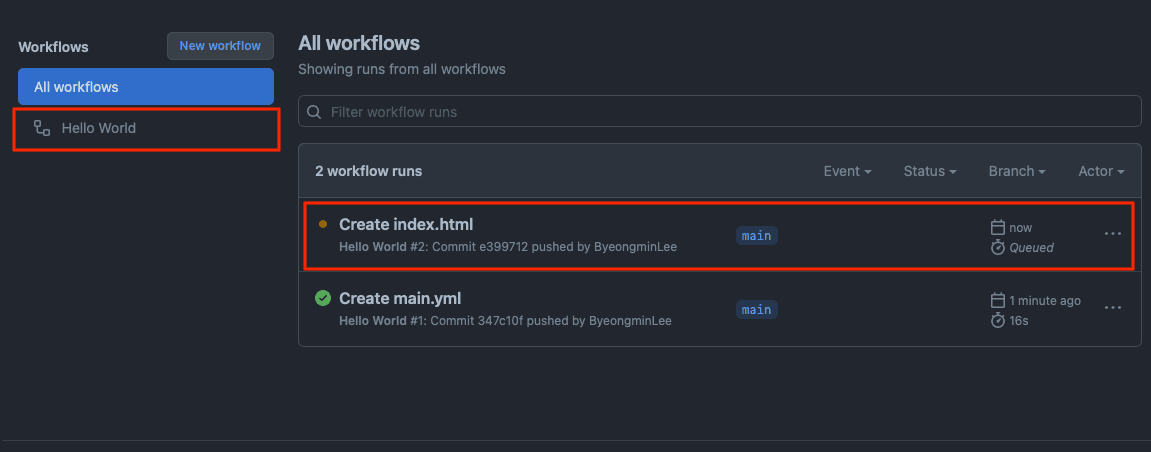Click the Filter workflow runs search field
This screenshot has height=452, width=1151.
tap(719, 112)
